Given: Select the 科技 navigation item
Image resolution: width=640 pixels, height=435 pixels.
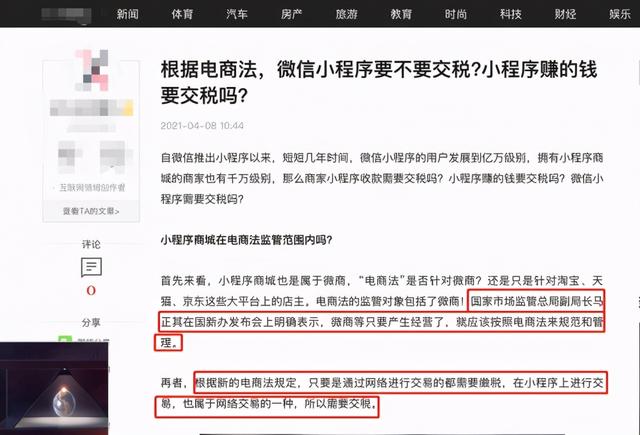Looking at the screenshot, I should point(511,14).
